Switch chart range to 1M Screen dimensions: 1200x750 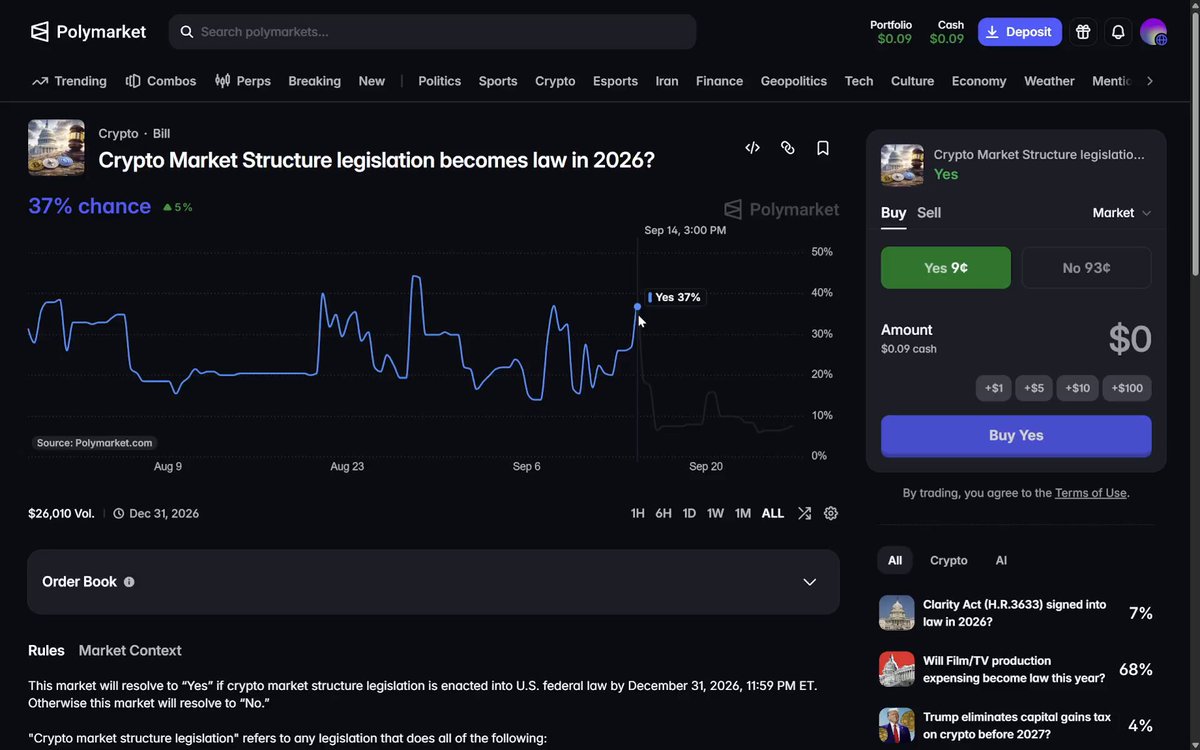pos(743,513)
